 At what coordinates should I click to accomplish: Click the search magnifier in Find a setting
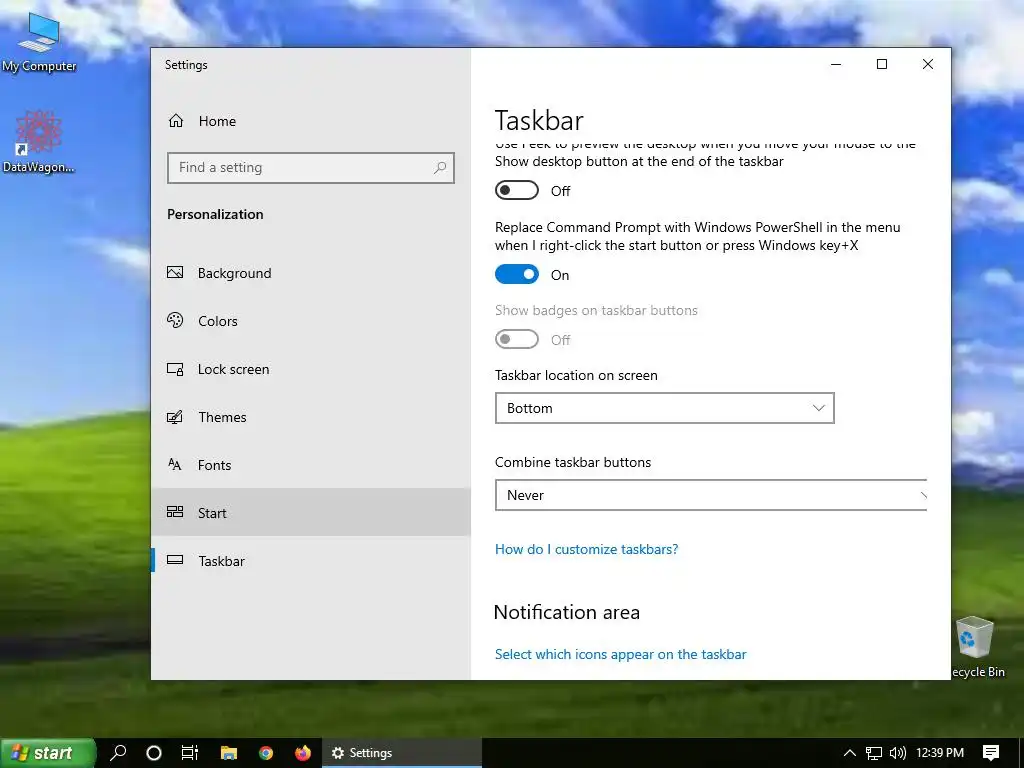click(440, 168)
